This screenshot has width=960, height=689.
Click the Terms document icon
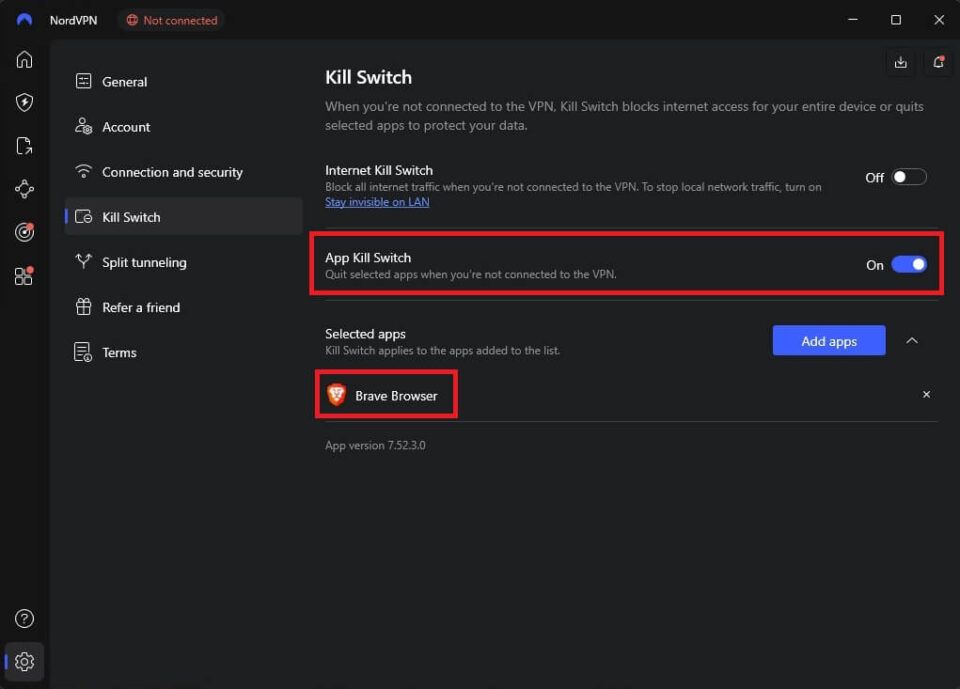83,352
